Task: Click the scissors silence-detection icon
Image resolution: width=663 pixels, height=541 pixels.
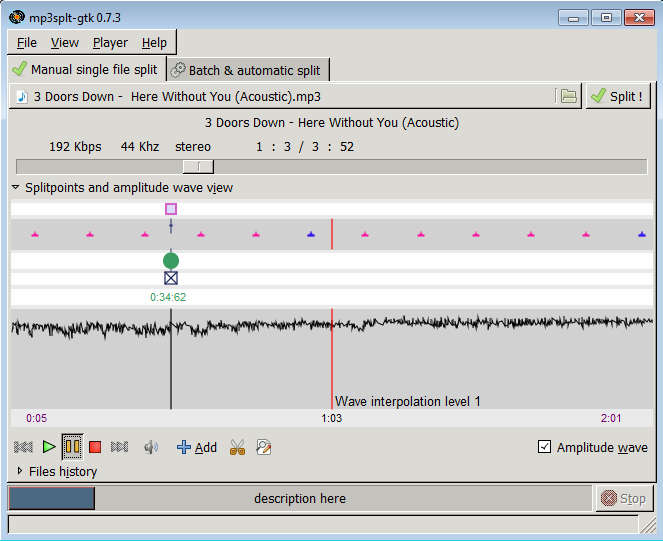Action: [237, 447]
